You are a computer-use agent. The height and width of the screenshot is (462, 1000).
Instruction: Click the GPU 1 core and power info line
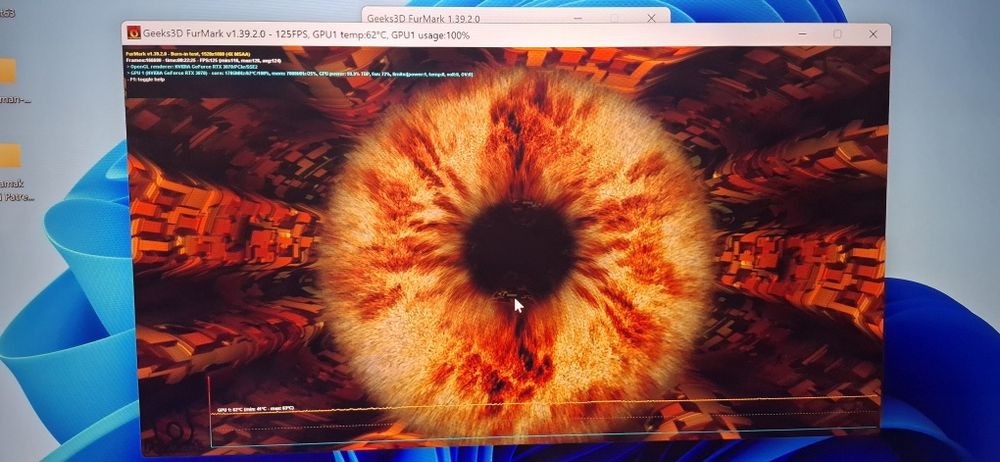(300, 73)
